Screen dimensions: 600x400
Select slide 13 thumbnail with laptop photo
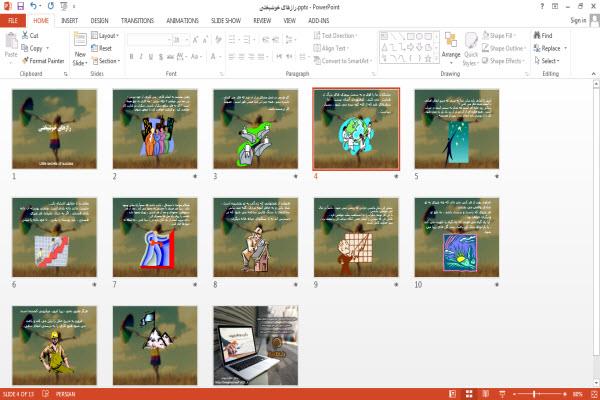256,346
